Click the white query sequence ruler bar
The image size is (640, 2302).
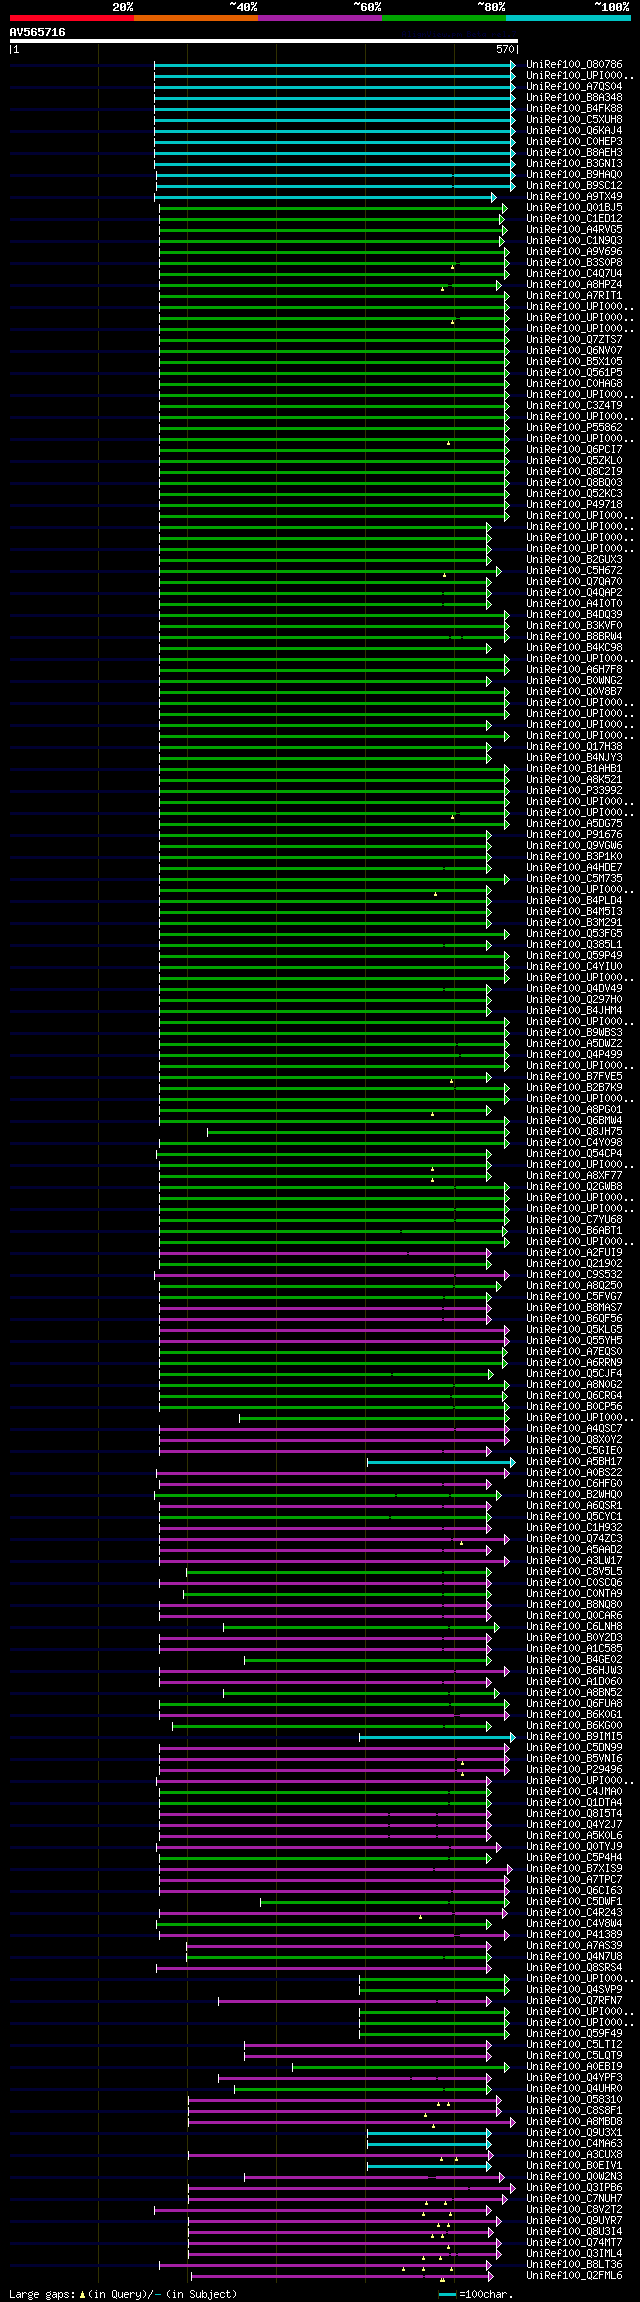click(264, 42)
